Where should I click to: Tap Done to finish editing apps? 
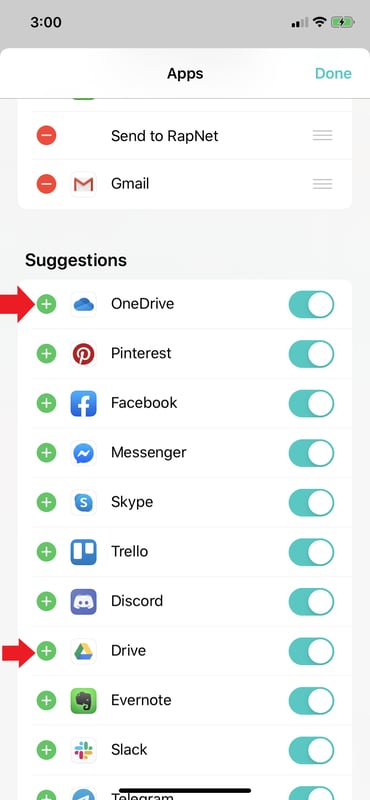coord(333,73)
